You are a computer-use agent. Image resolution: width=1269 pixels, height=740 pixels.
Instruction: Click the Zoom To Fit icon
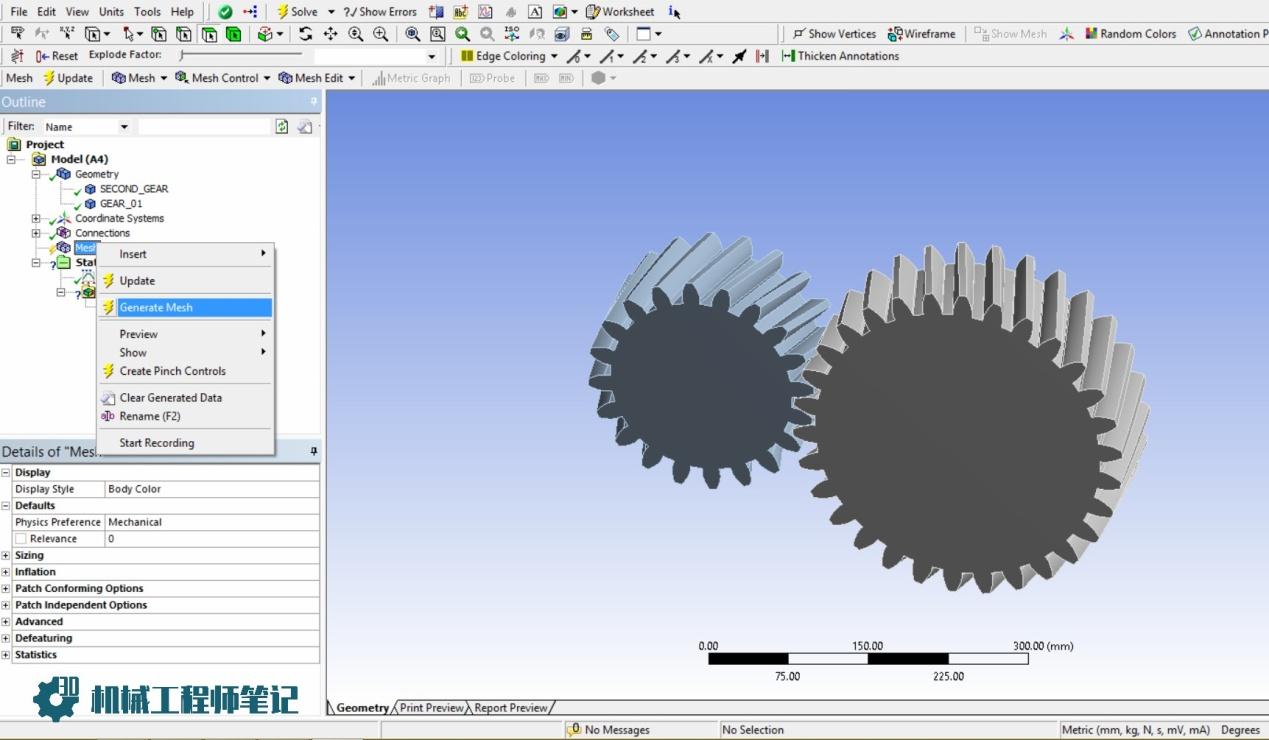pos(413,34)
